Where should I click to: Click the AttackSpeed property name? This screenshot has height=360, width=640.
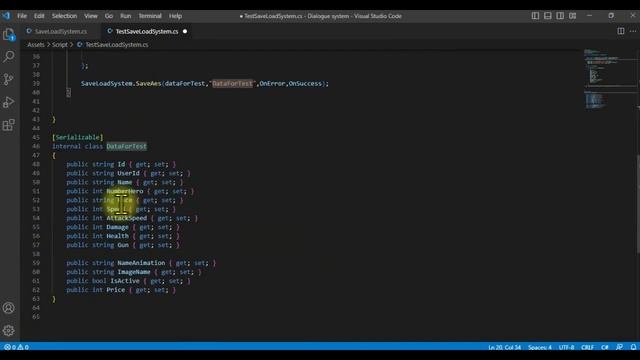point(127,218)
